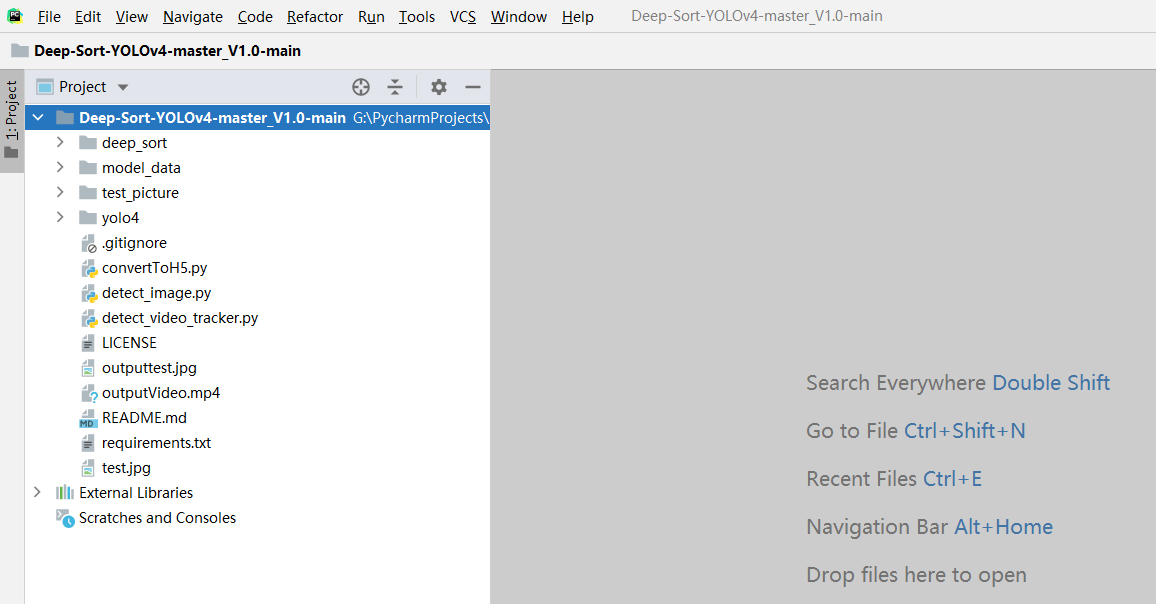Open the Edit menu
The height and width of the screenshot is (604, 1156).
pyautogui.click(x=88, y=16)
